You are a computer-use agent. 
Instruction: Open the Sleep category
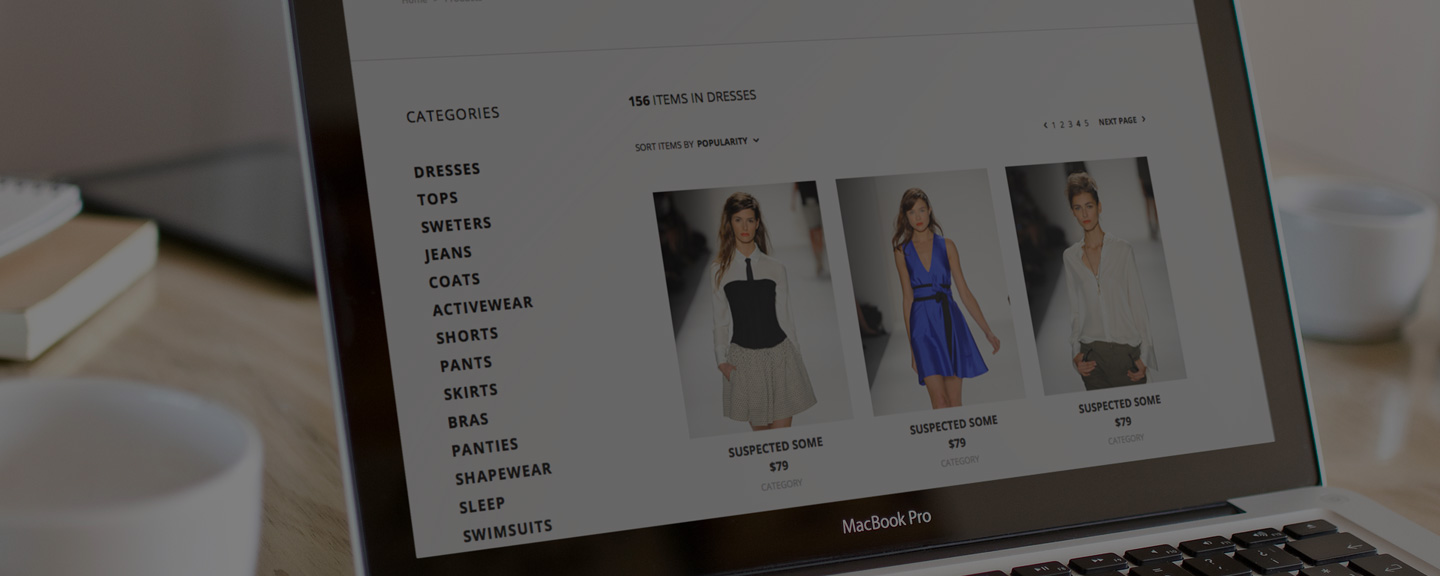[482, 505]
